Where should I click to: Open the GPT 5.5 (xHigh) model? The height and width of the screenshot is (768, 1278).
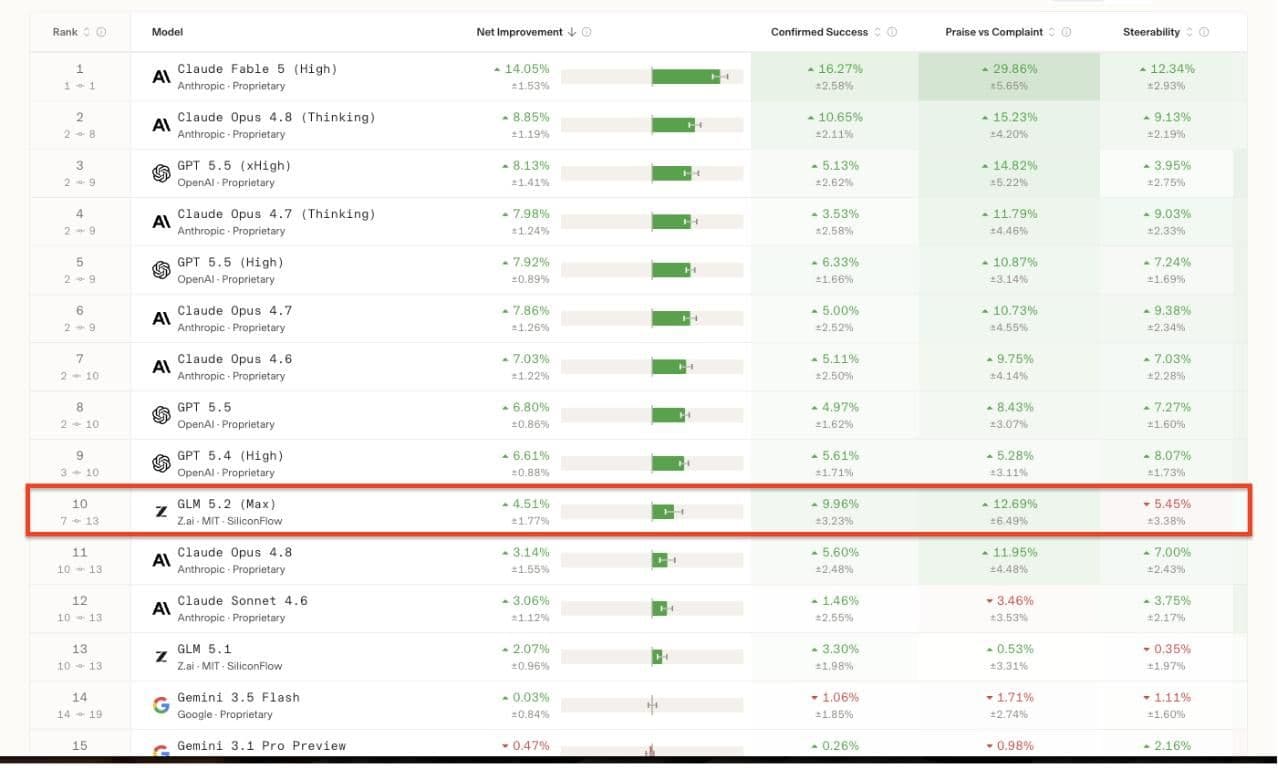coord(234,165)
